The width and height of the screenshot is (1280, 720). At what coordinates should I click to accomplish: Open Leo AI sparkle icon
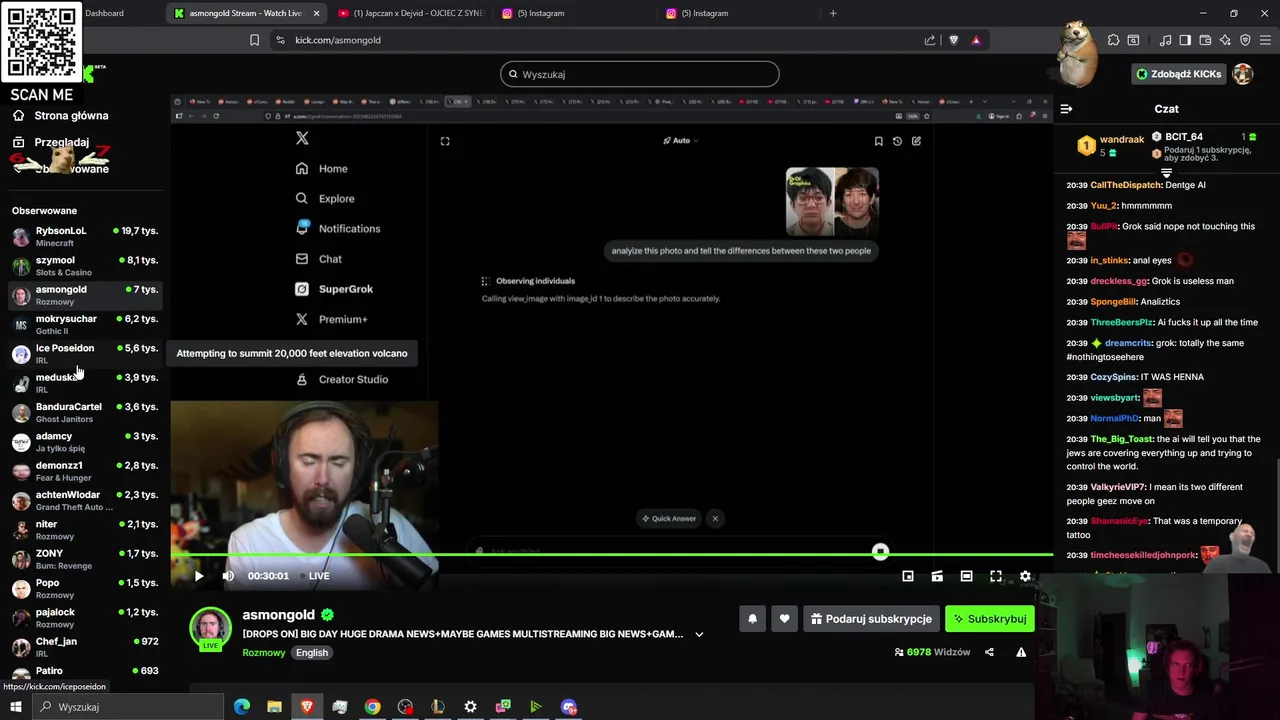tap(1225, 40)
